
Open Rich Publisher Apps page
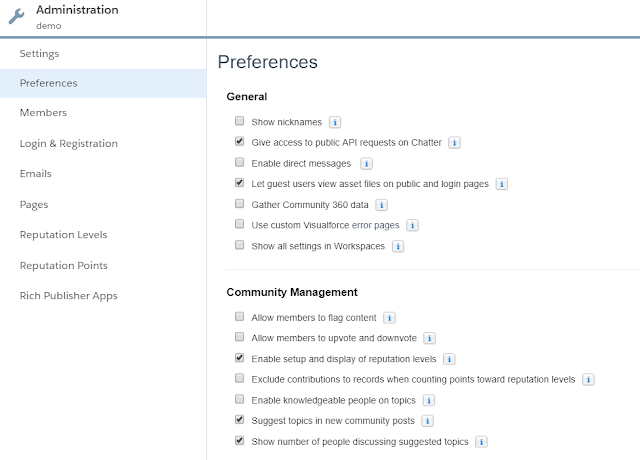[69, 295]
